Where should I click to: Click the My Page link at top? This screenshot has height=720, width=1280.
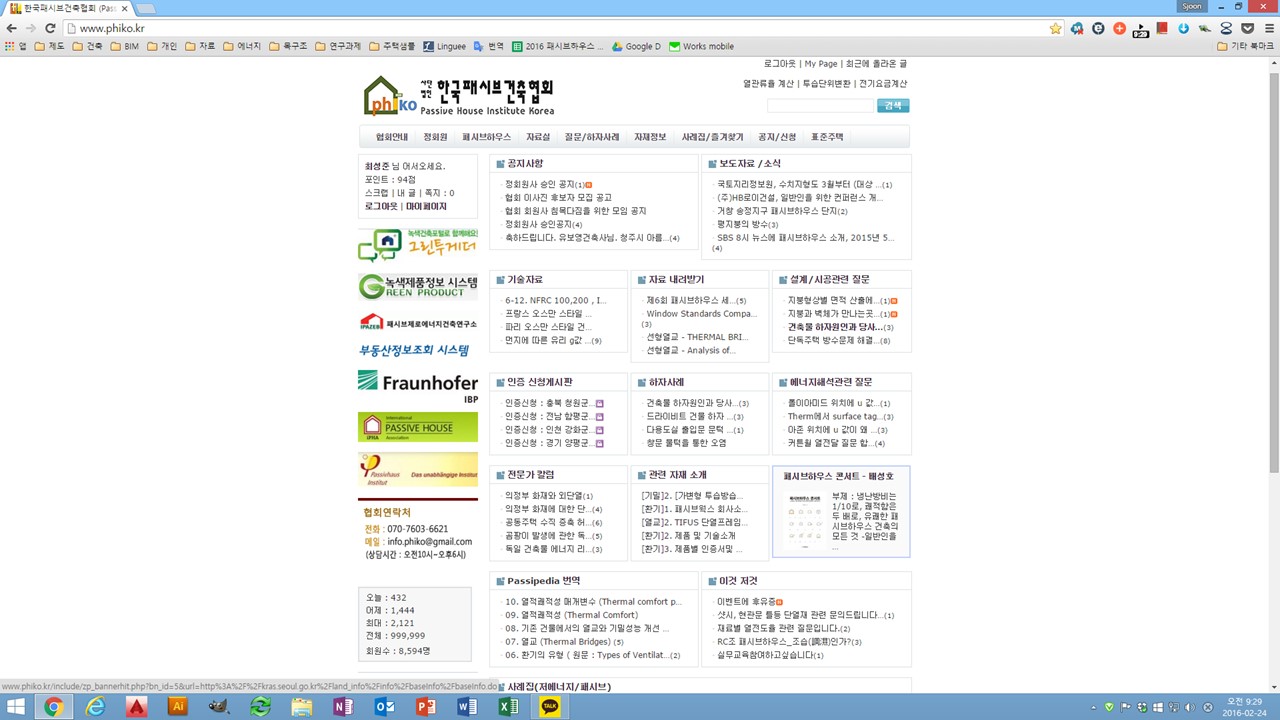tap(821, 64)
